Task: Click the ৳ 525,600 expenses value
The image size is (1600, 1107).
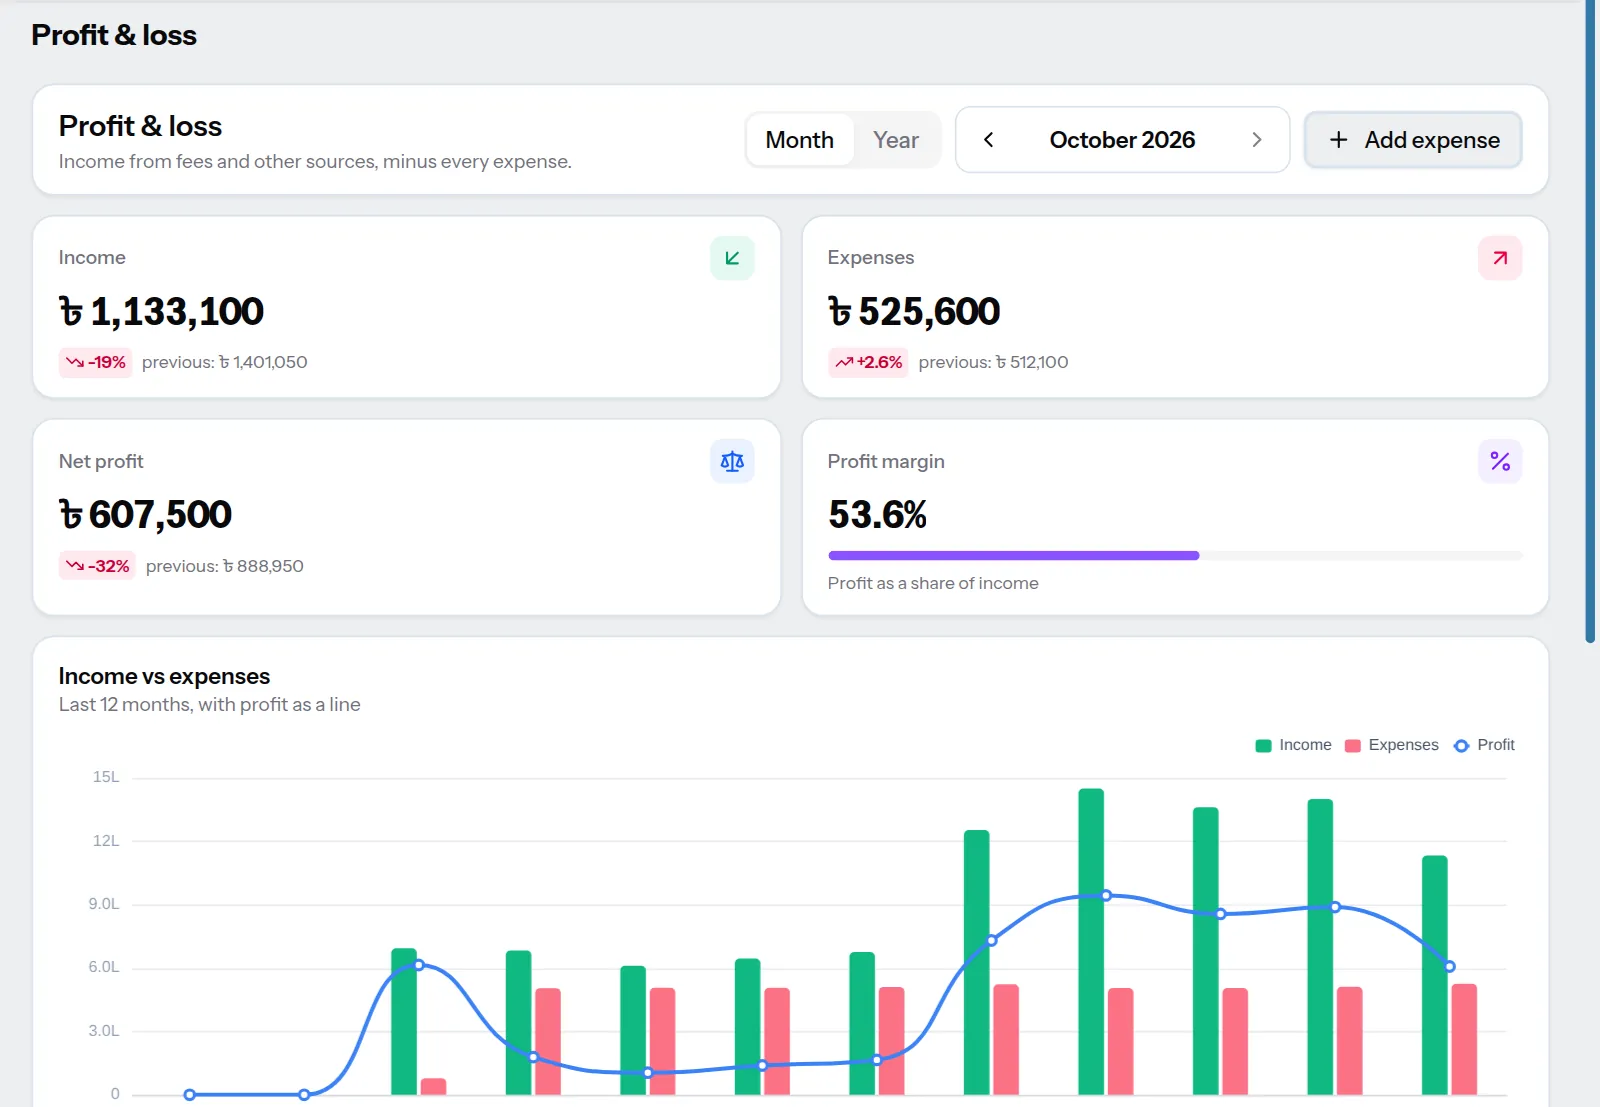Action: pyautogui.click(x=914, y=312)
